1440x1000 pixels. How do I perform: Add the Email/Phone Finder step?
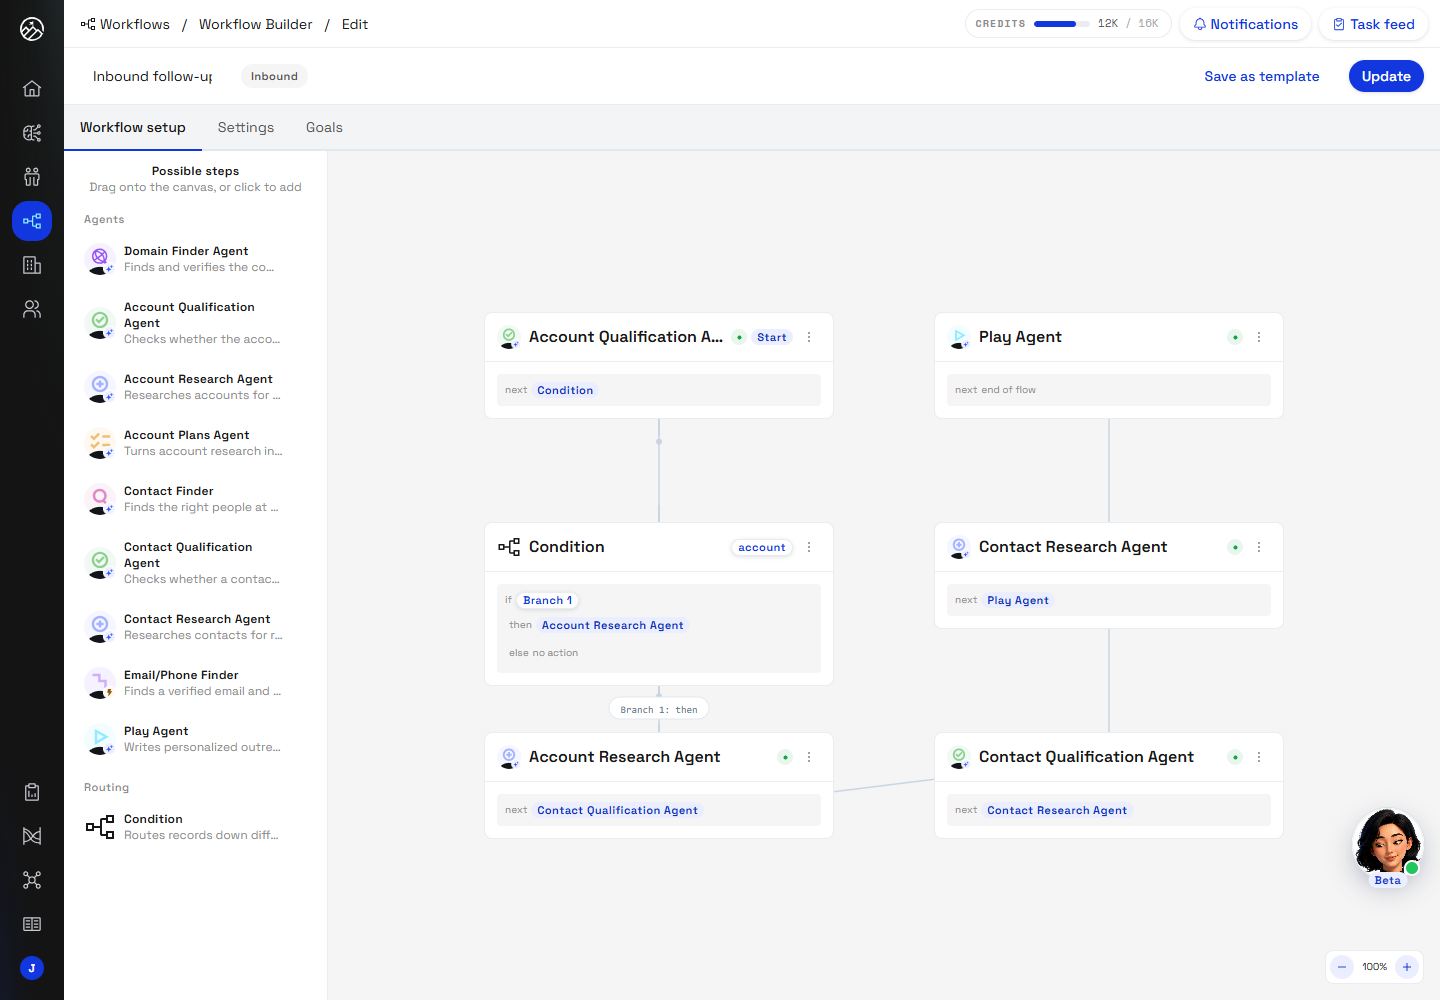[x=196, y=683]
